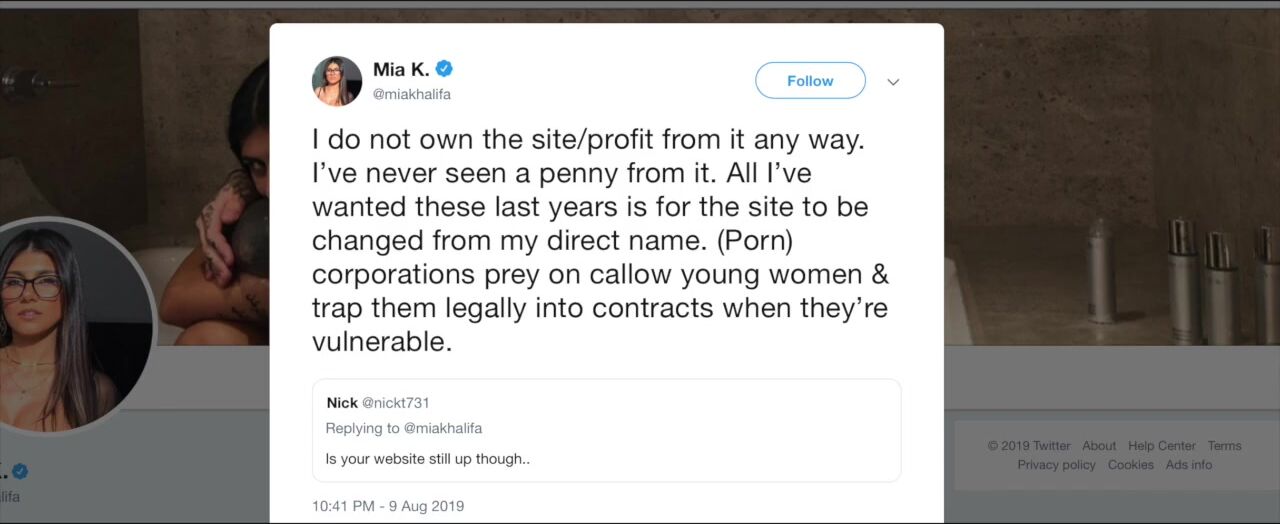This screenshot has height=524, width=1280.
Task: Click the Cookies footer link
Action: click(1130, 465)
